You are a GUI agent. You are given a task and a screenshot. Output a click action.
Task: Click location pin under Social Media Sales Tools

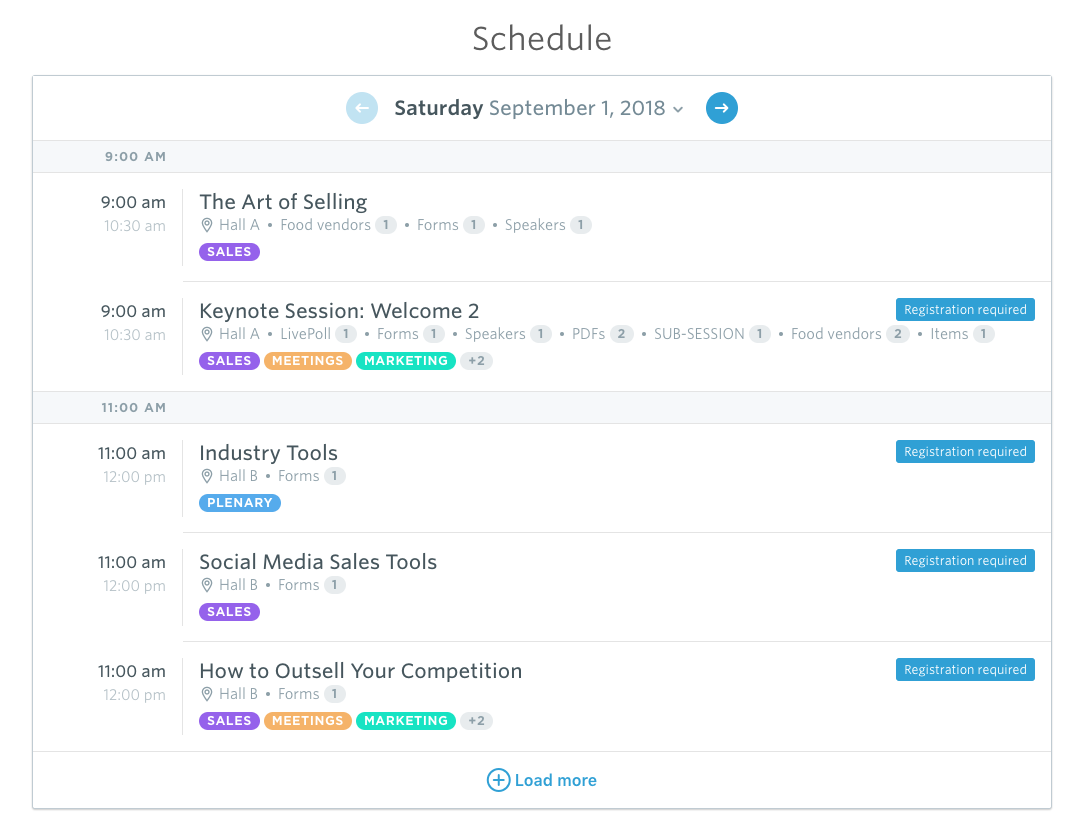coord(207,585)
